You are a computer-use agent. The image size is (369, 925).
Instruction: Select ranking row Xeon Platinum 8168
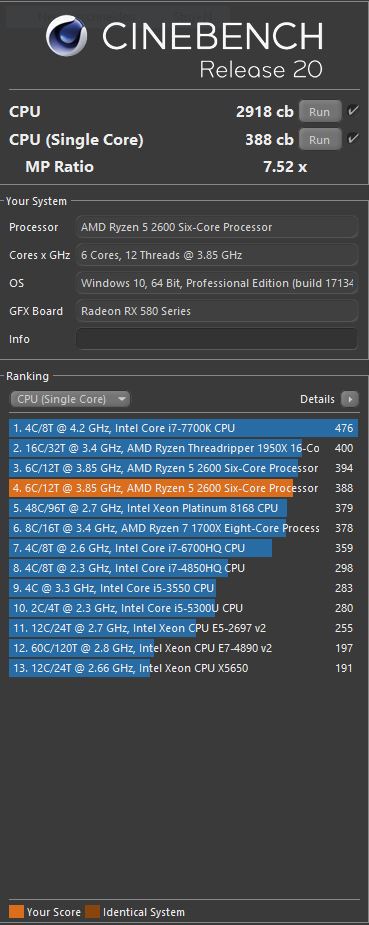[x=183, y=509]
